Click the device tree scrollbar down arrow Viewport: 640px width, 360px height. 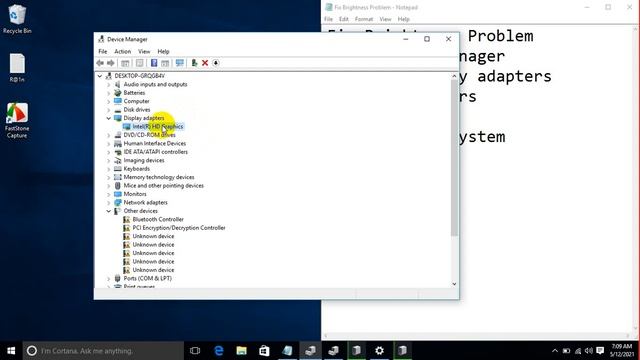(x=454, y=284)
